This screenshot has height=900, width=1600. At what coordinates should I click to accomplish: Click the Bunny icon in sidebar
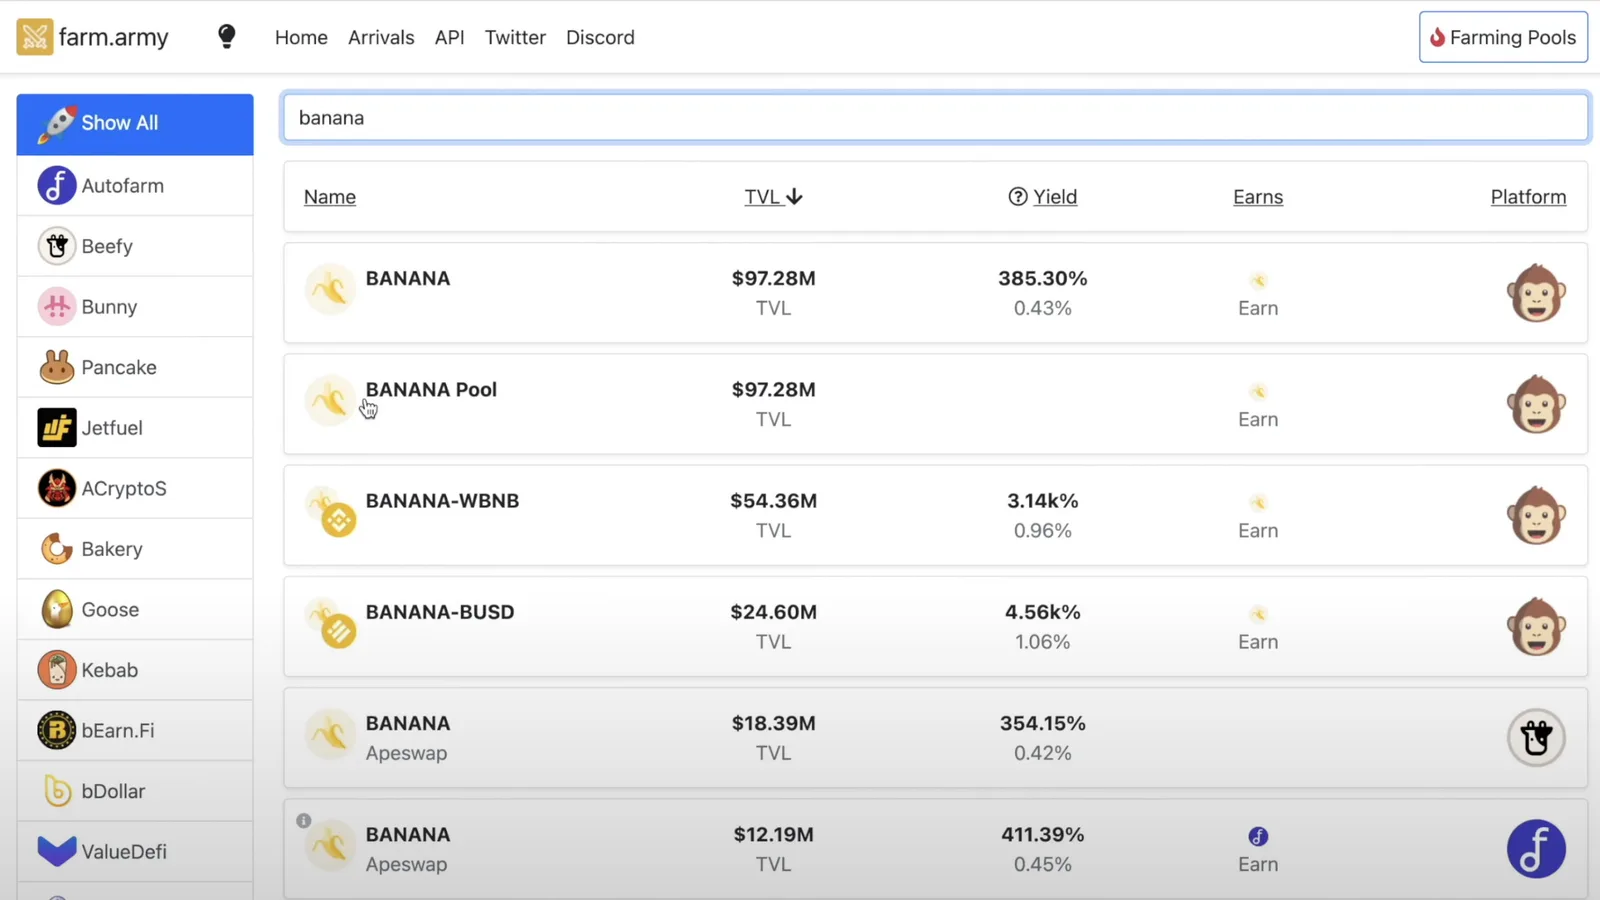click(x=57, y=307)
